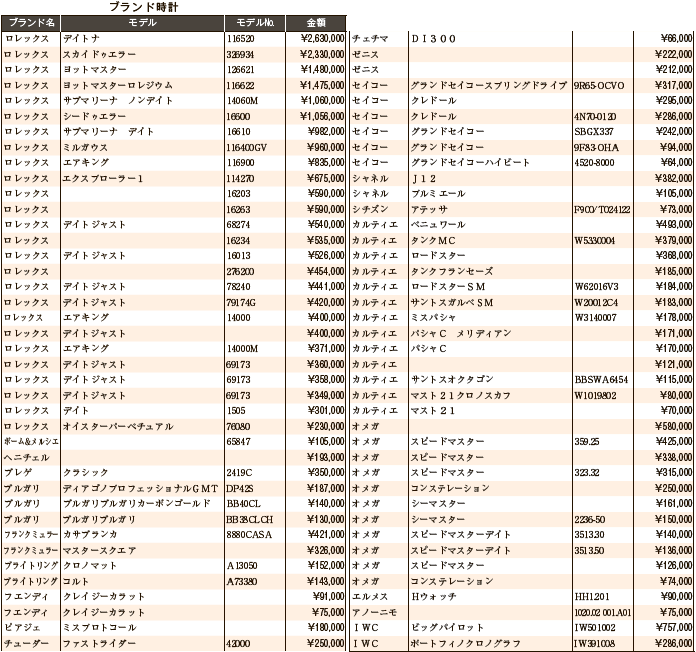Screen dimensions: 696x652
Task: Select model number 8880CASA
Action: pyautogui.click(x=249, y=534)
